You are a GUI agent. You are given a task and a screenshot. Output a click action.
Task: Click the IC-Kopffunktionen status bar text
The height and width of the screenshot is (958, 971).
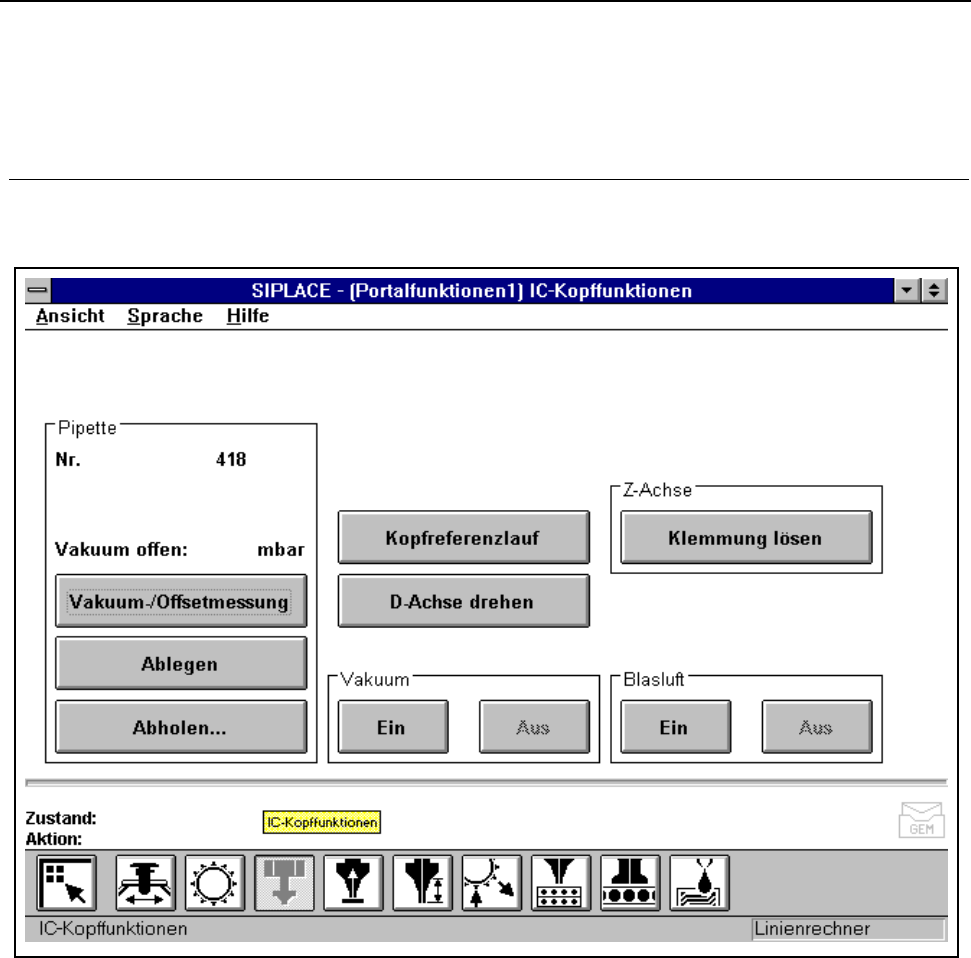(113, 929)
